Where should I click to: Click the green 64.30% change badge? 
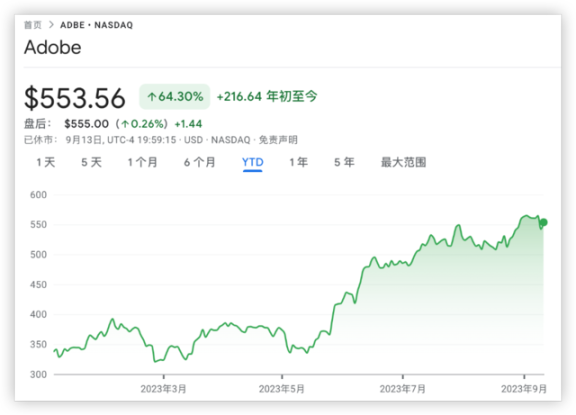coord(174,97)
